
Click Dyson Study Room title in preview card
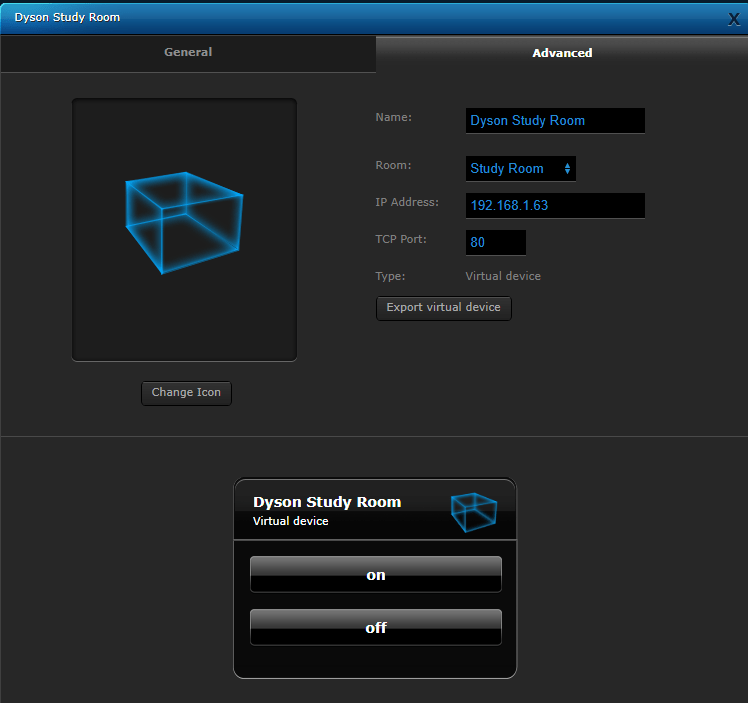(327, 502)
